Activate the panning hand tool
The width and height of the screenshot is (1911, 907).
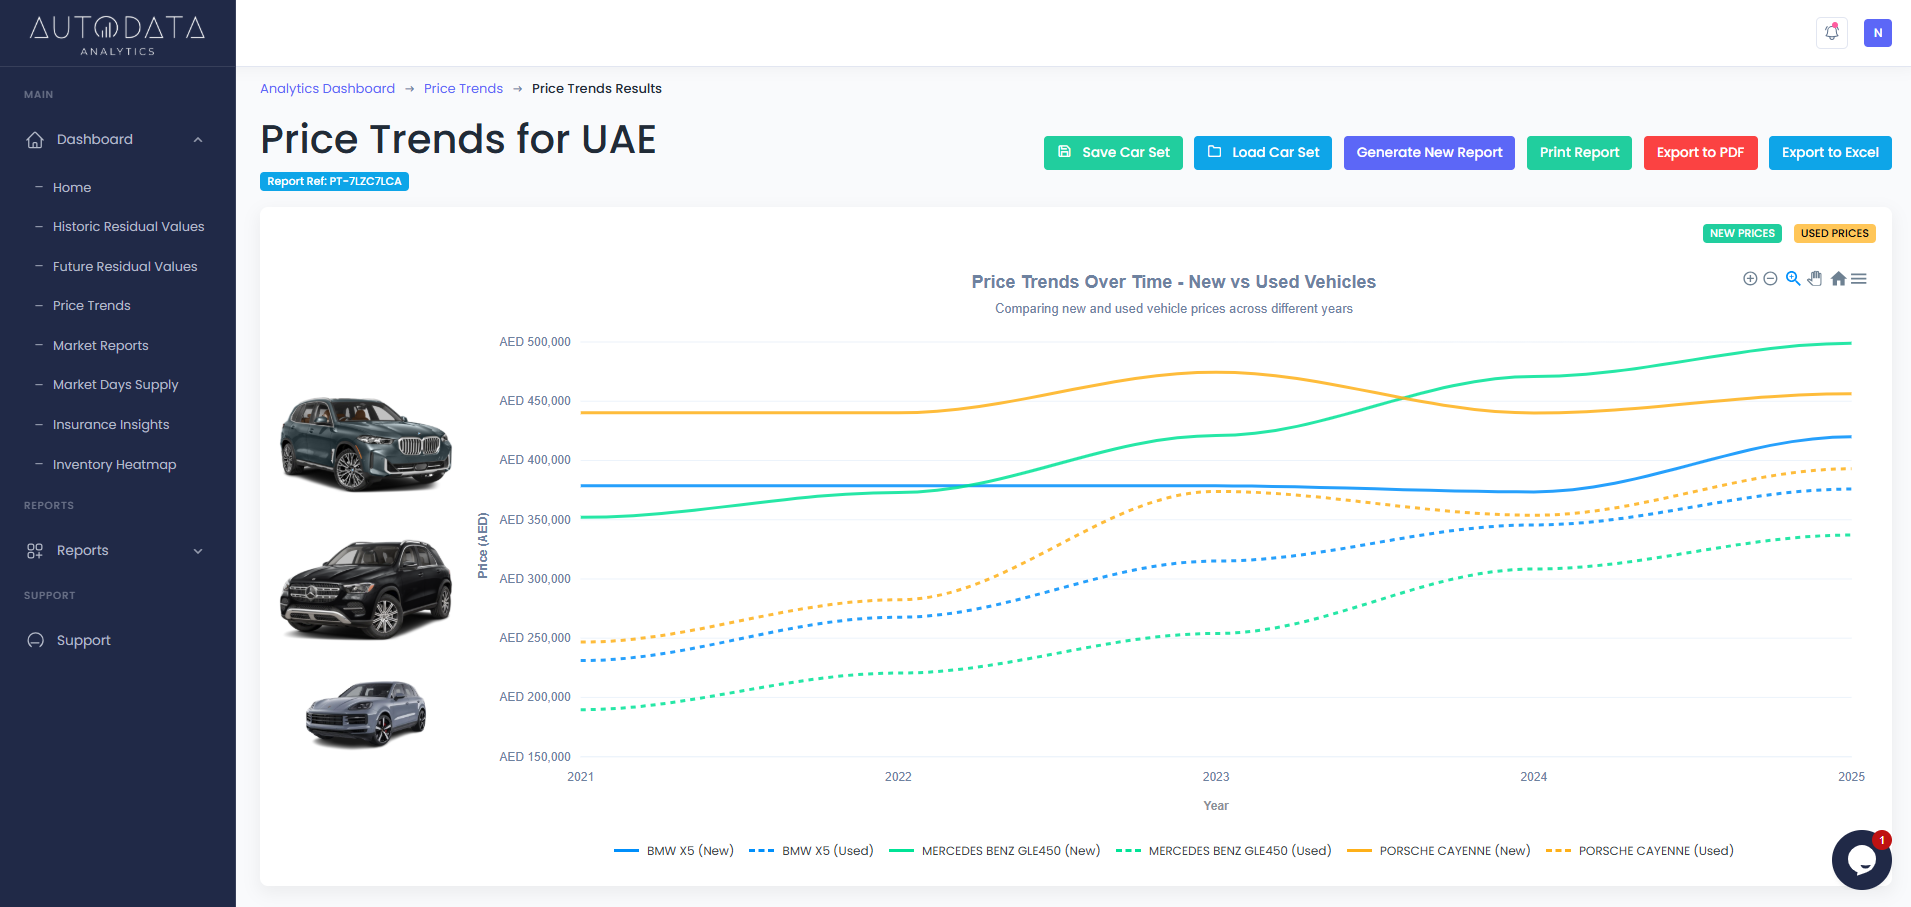1815,279
